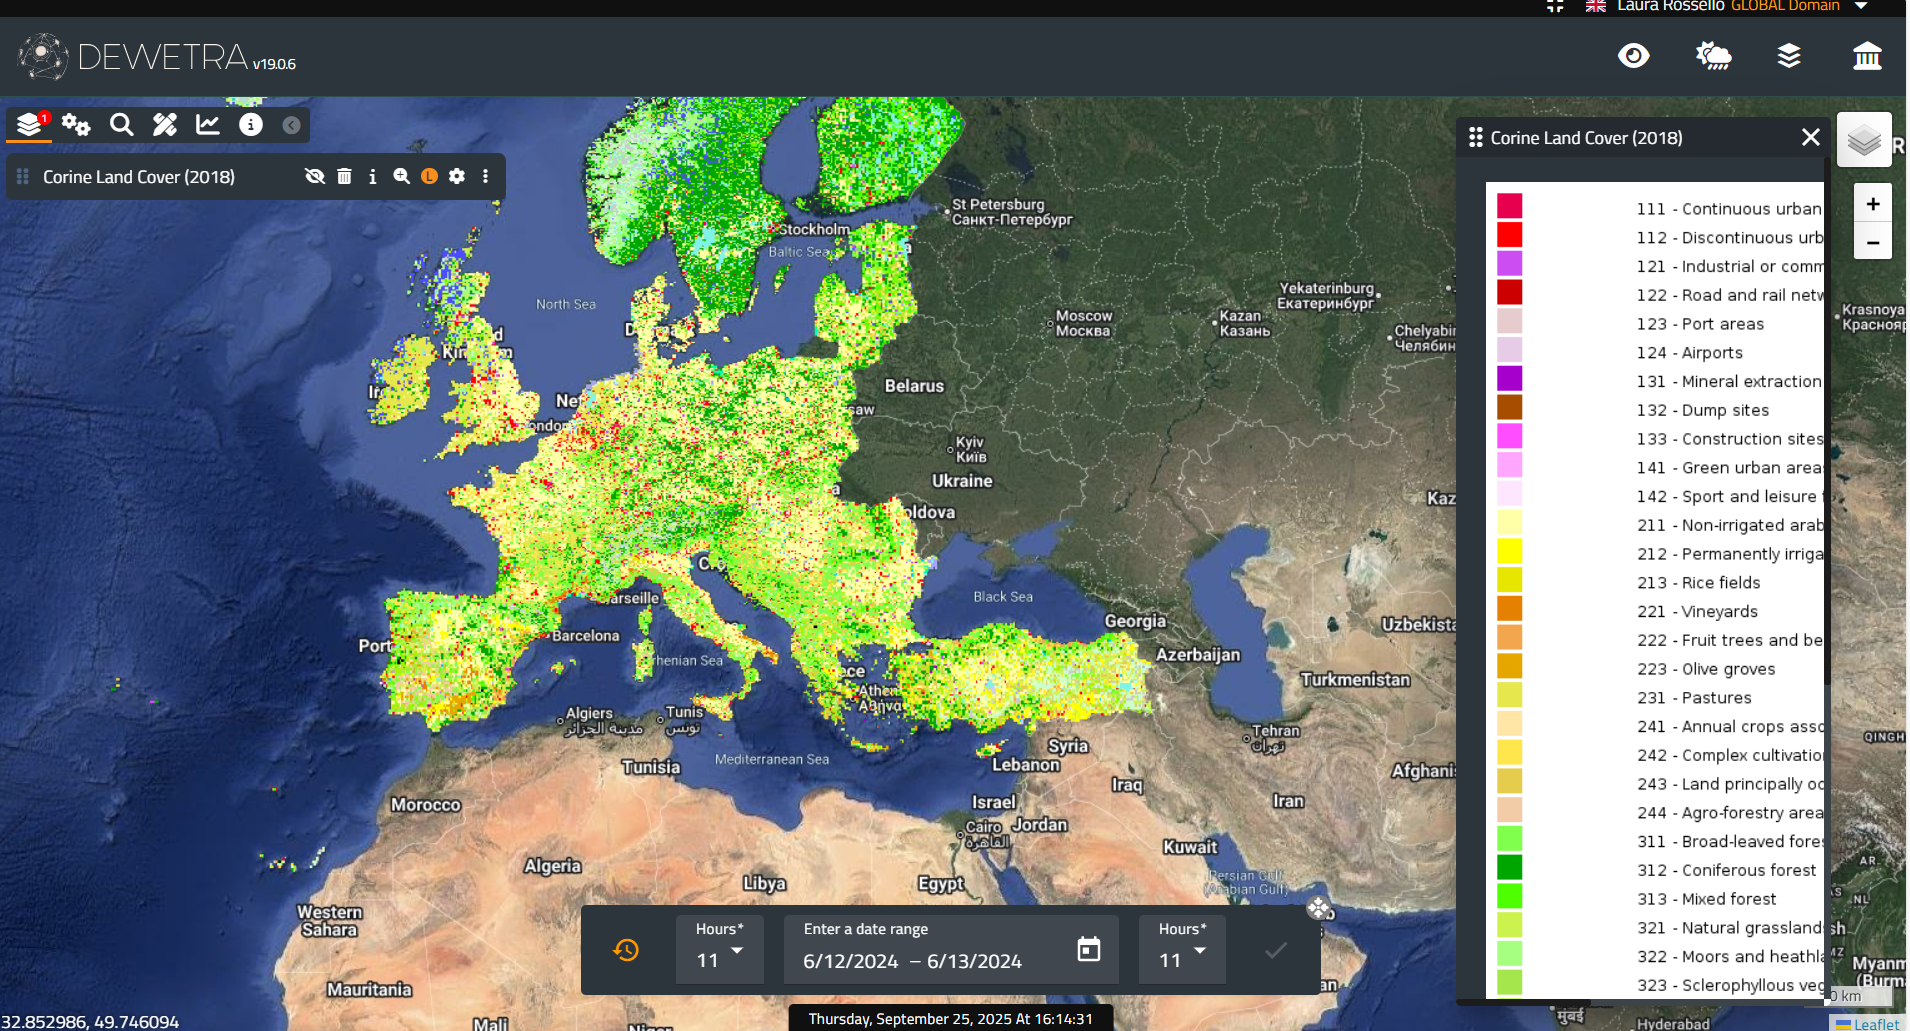Toggle the orange L legend button
1910x1031 pixels.
(429, 176)
